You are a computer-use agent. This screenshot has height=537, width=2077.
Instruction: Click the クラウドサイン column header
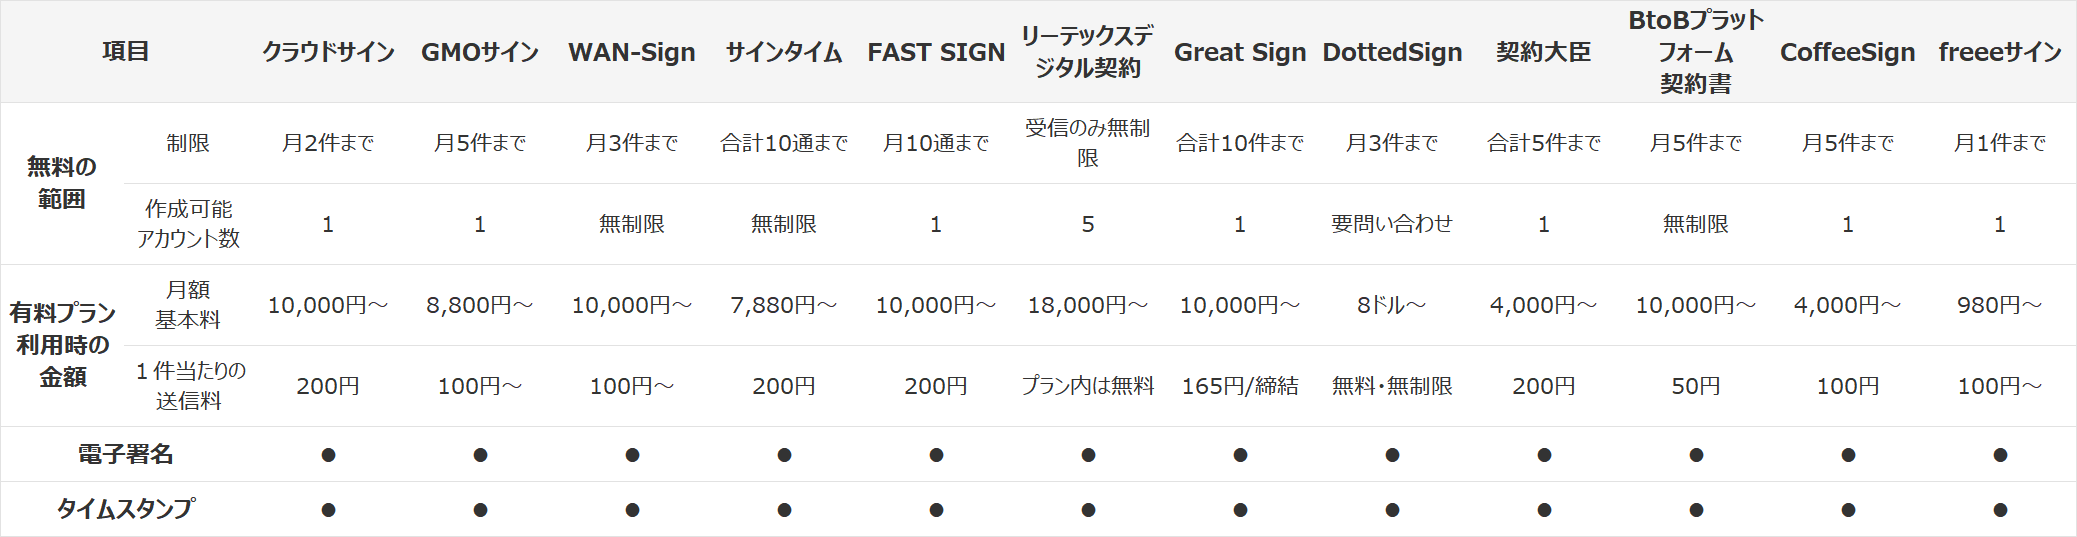pos(328,52)
